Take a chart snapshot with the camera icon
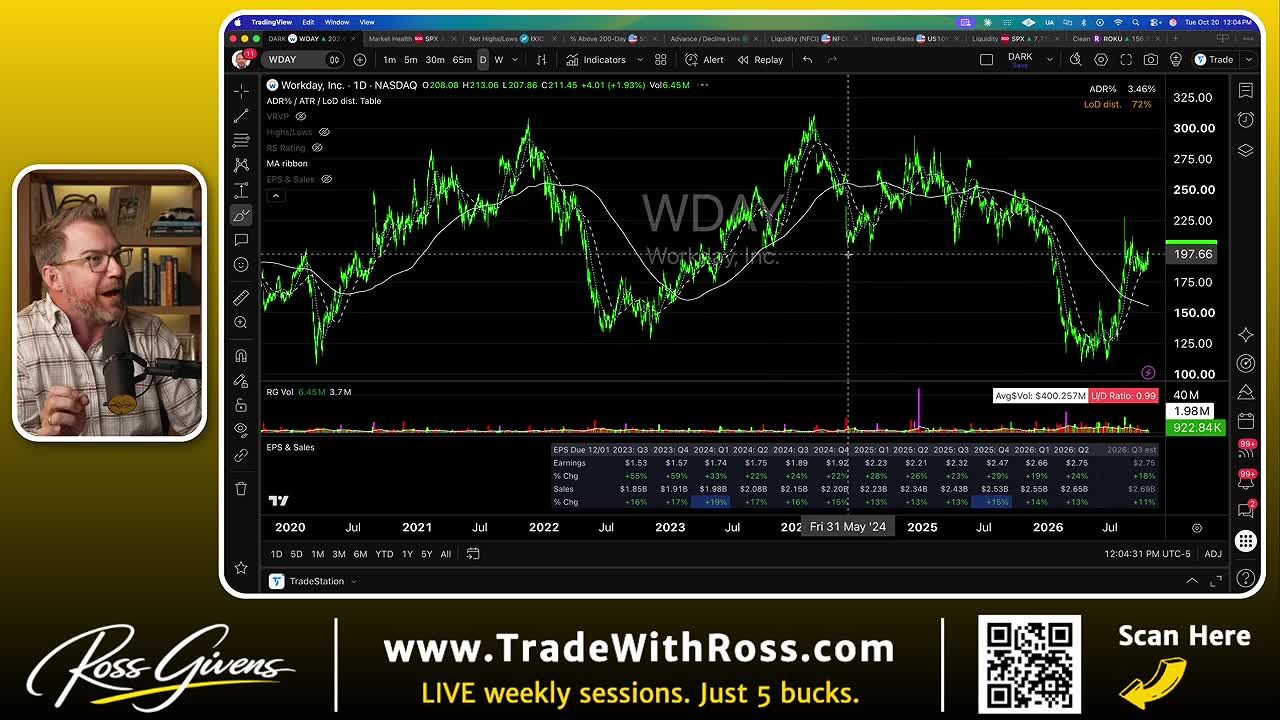Screen dimensions: 1280x720 [1151, 60]
